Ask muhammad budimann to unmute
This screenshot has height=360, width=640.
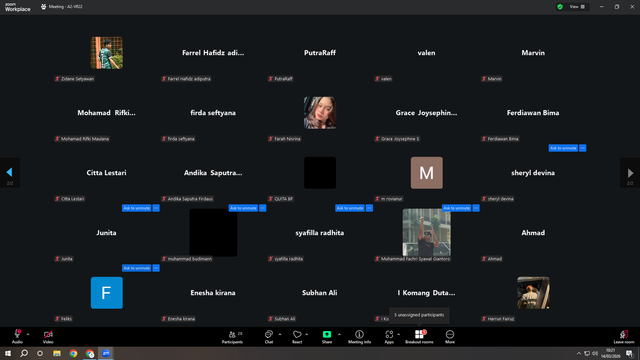[243, 208]
